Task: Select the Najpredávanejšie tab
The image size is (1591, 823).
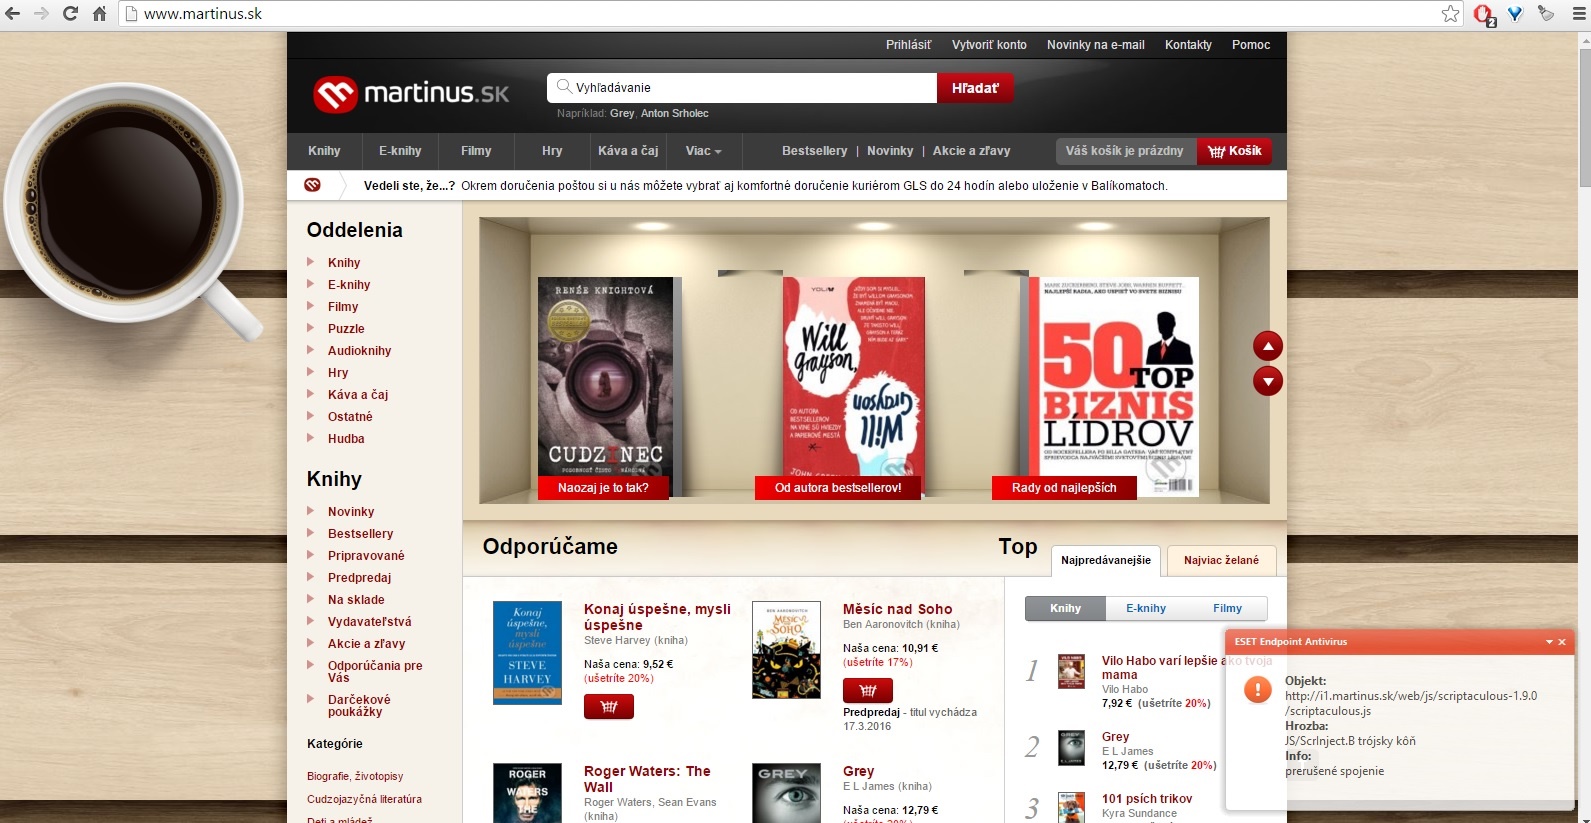Action: pyautogui.click(x=1106, y=560)
